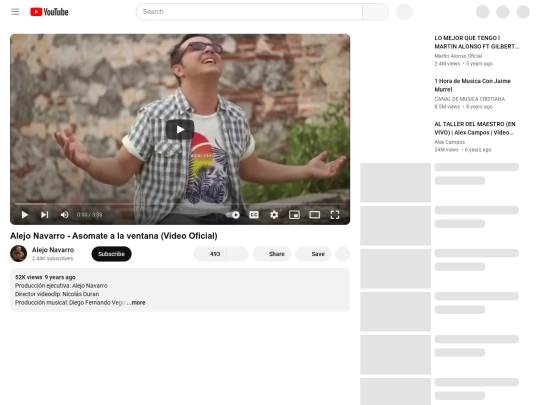Mute the video volume
540x405 pixels.
point(64,215)
